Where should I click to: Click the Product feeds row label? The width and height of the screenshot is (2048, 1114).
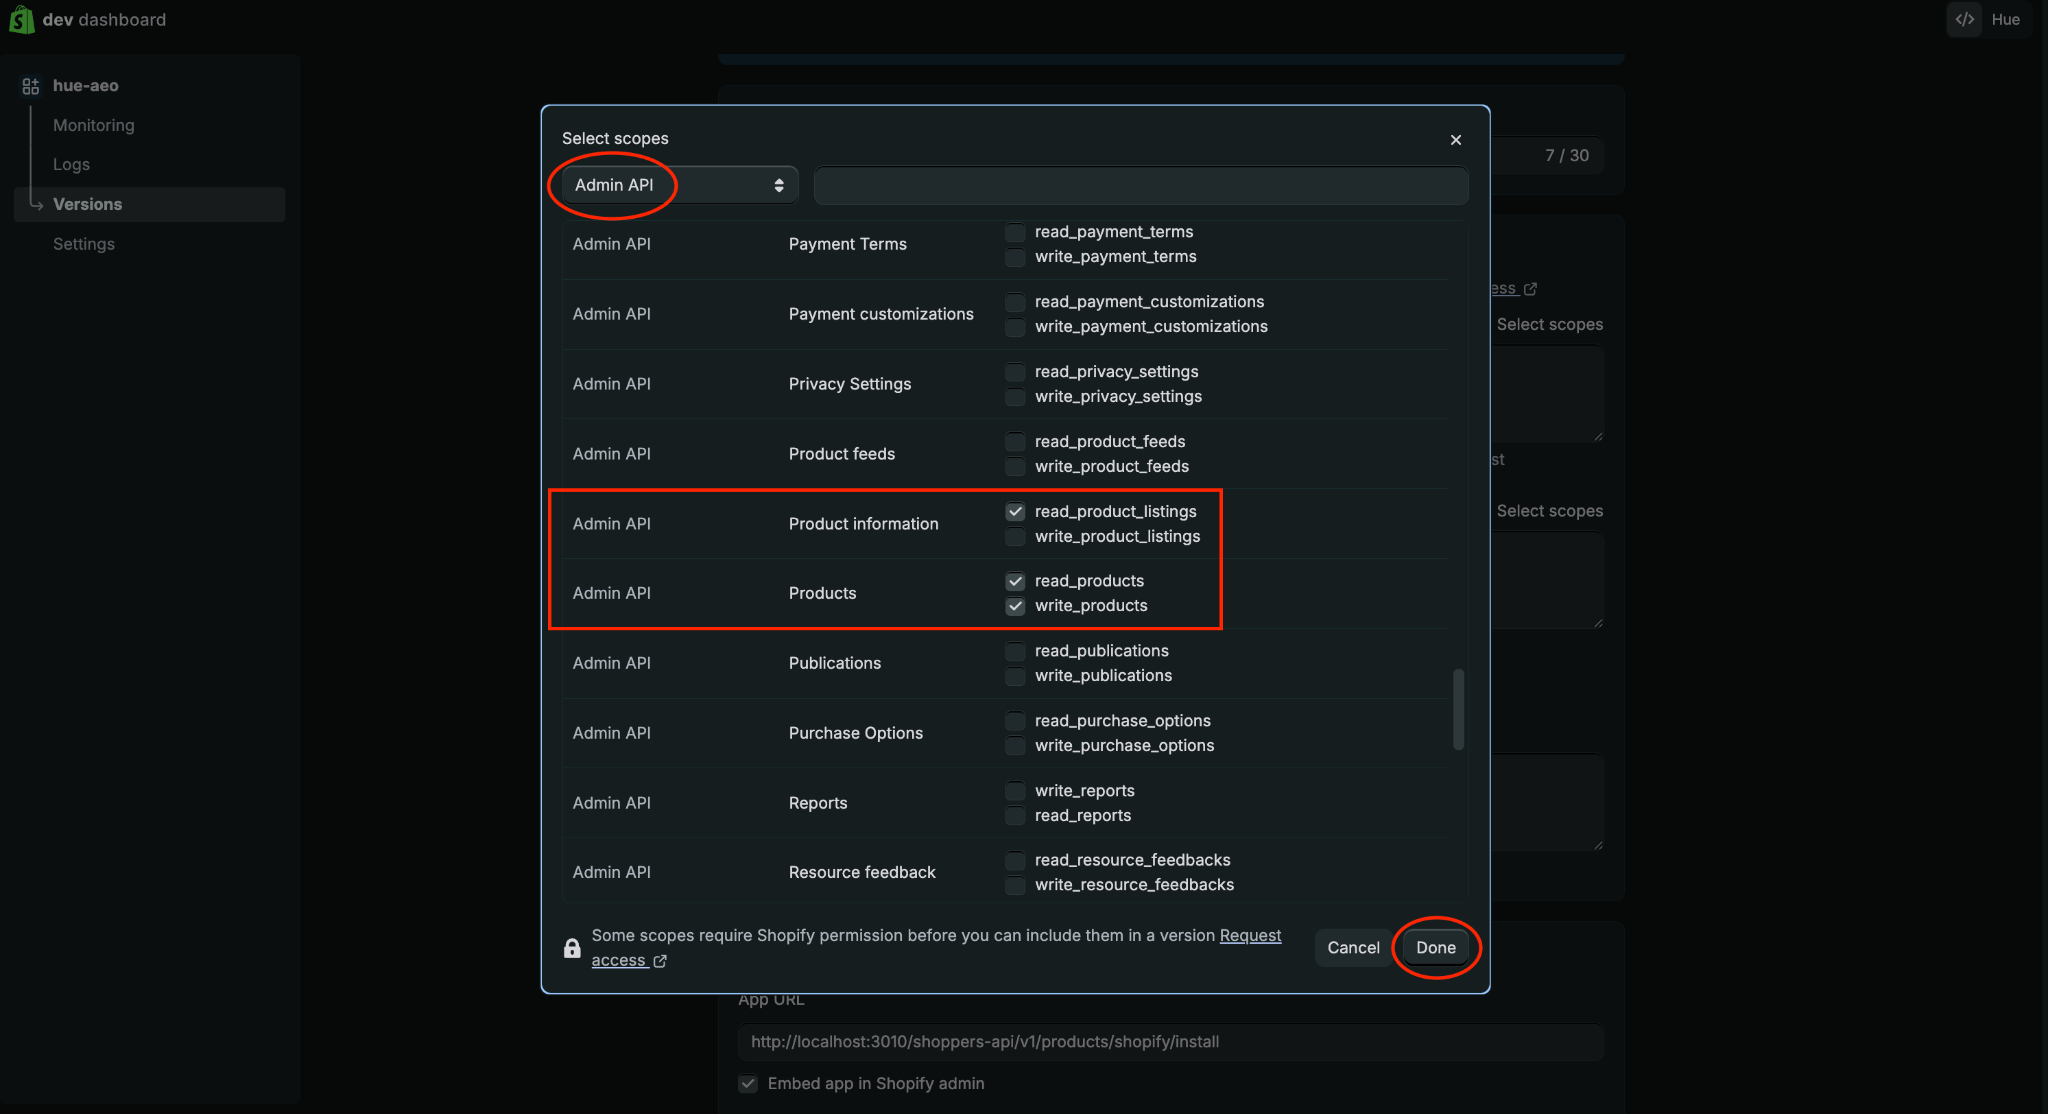pos(842,454)
